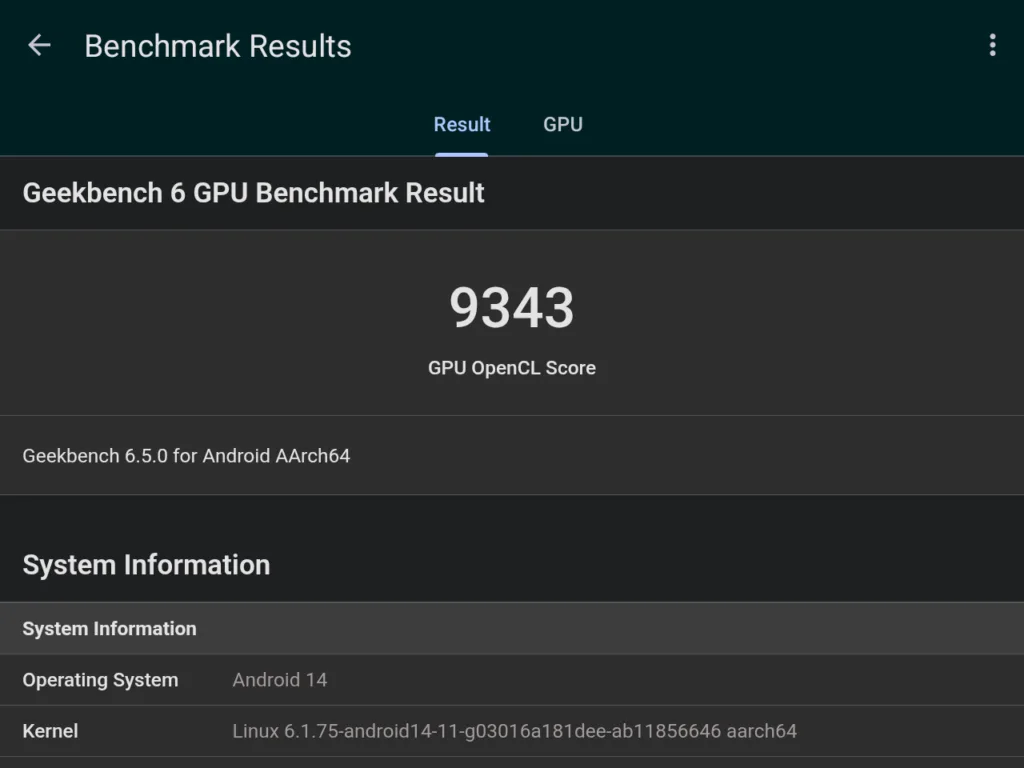
Task: Click the Kernel label
Action: tap(50, 731)
